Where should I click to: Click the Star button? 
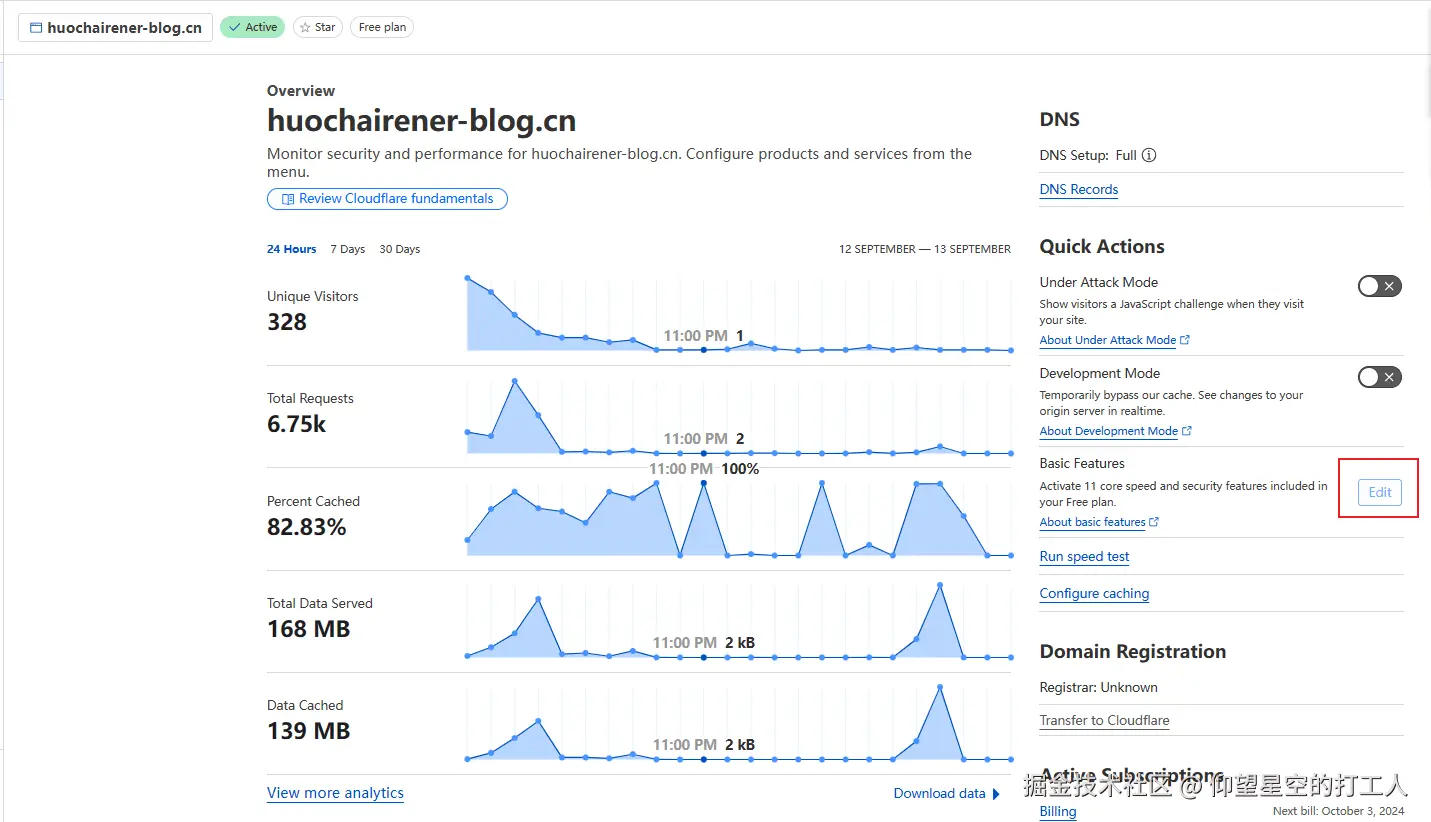(x=318, y=27)
